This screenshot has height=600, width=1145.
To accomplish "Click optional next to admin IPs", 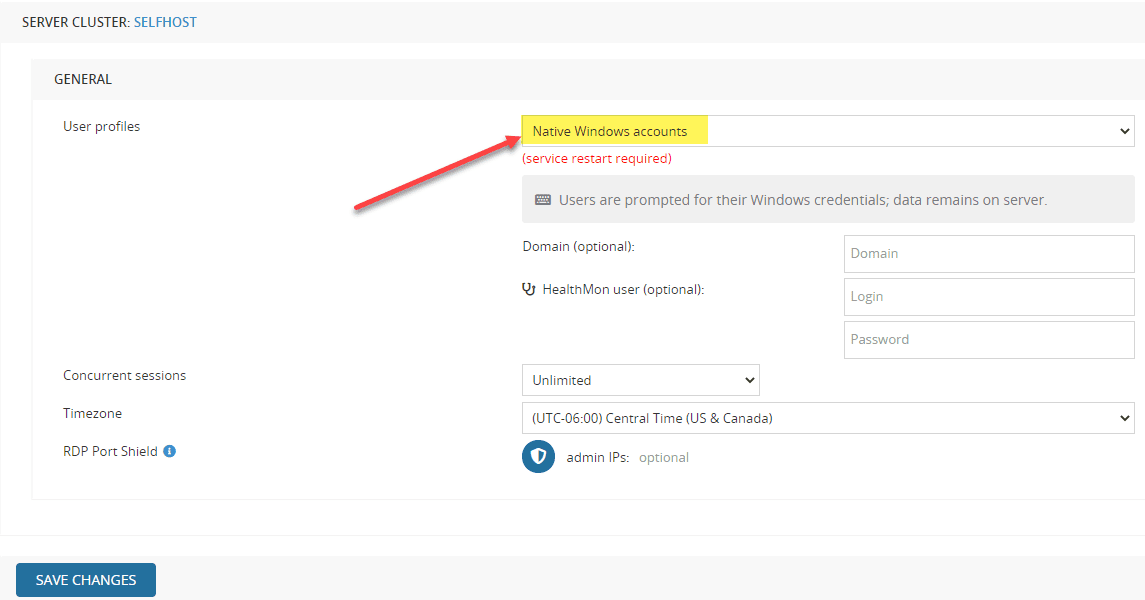I will click(x=666, y=456).
